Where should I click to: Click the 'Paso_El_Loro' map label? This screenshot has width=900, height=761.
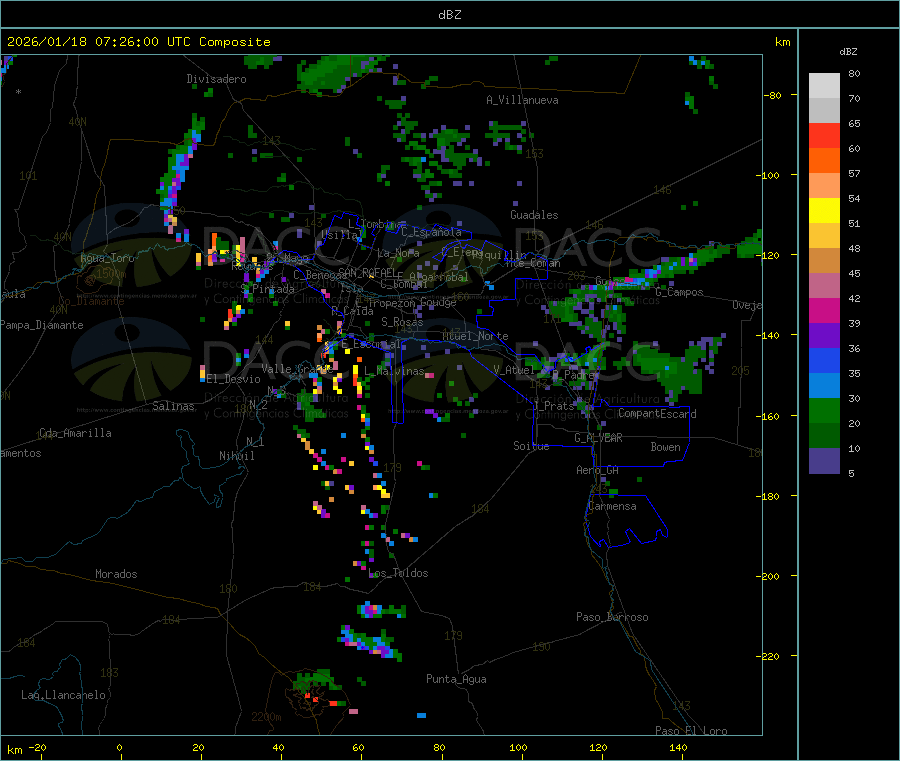[x=691, y=731]
